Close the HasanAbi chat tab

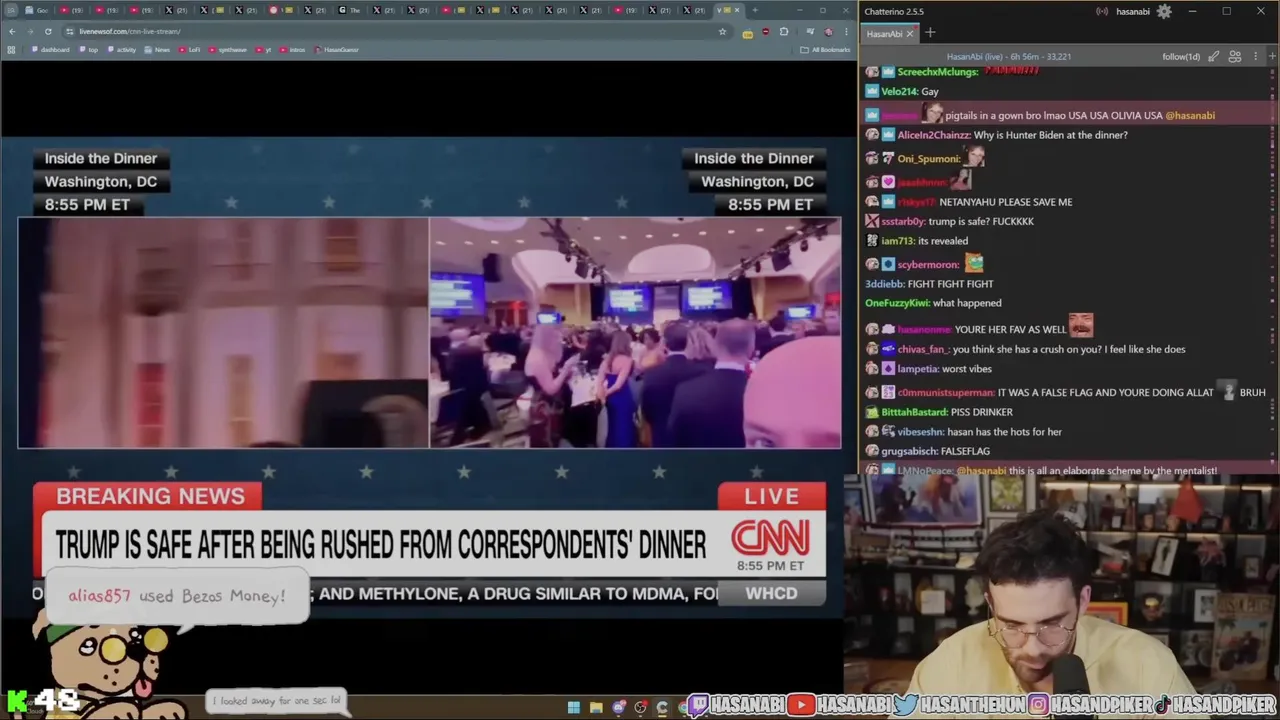click(910, 34)
